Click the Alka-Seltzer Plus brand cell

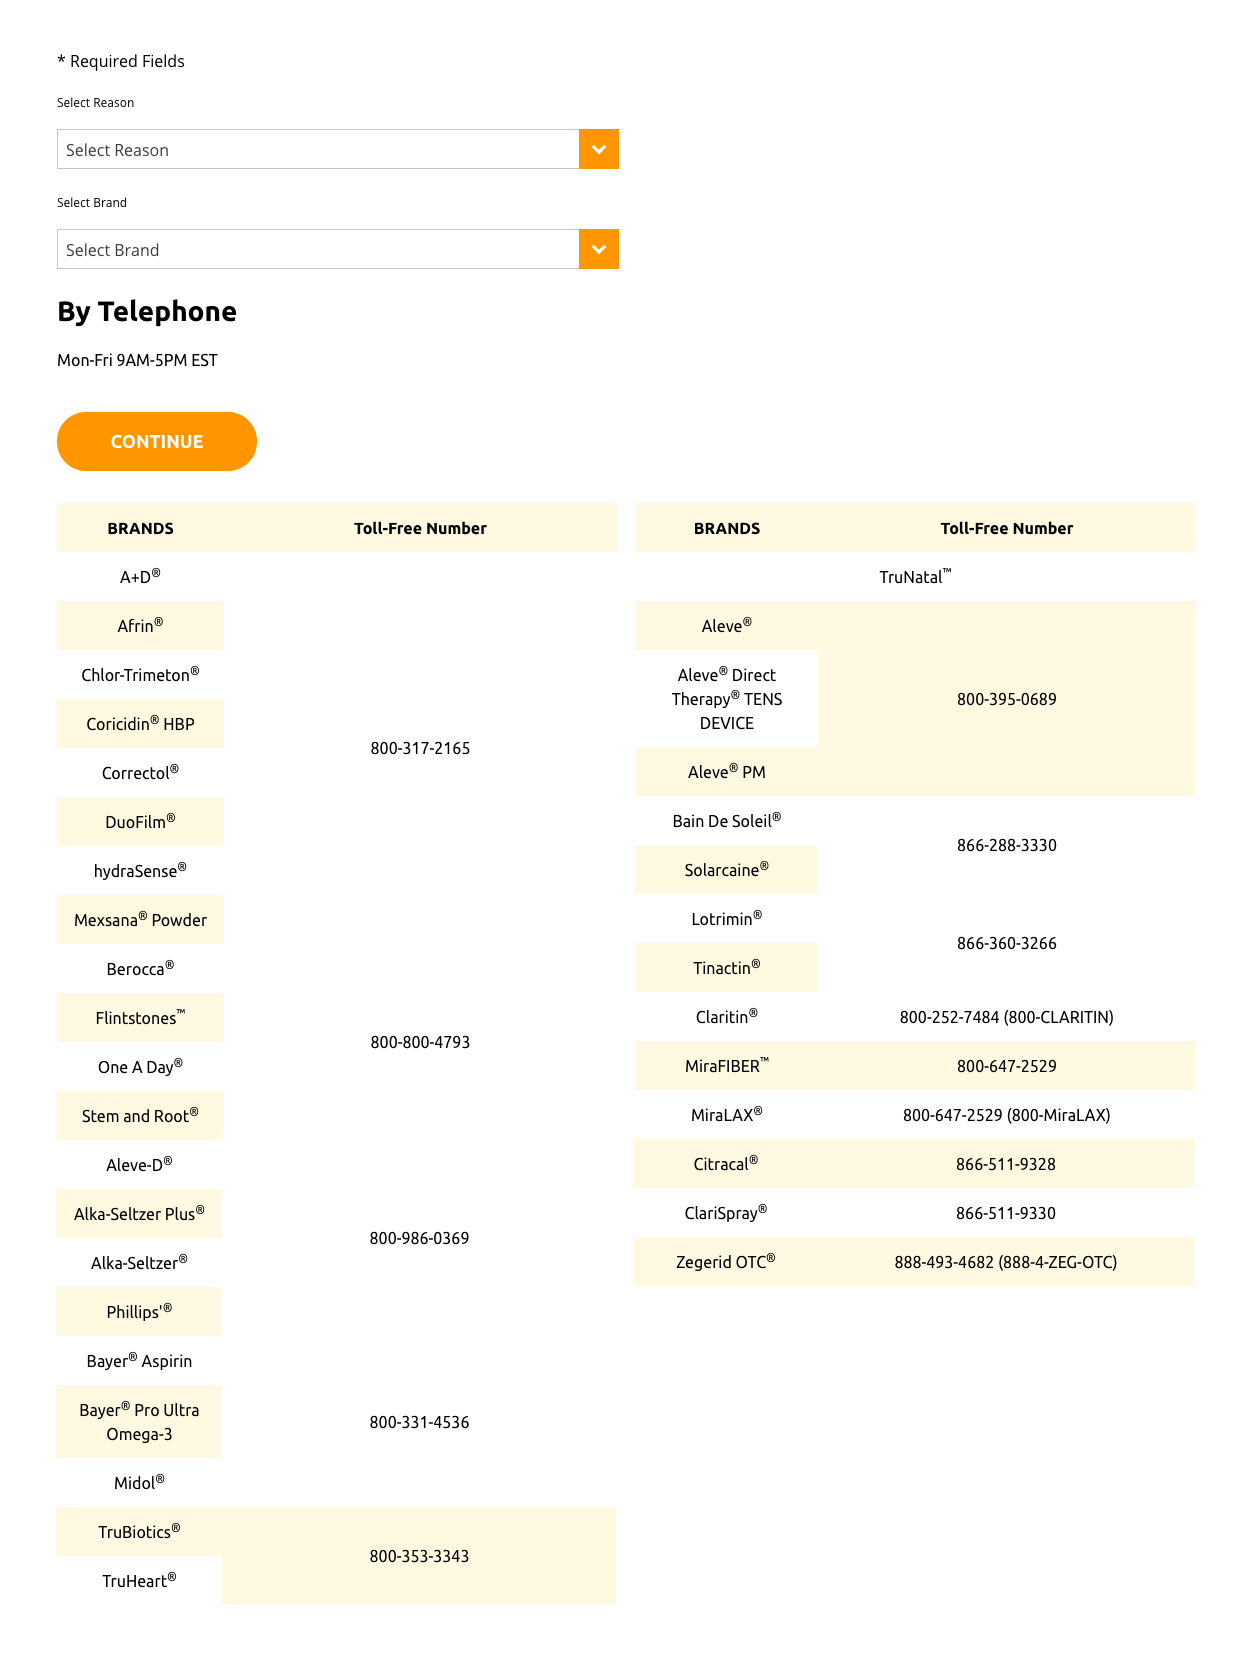[x=139, y=1214]
